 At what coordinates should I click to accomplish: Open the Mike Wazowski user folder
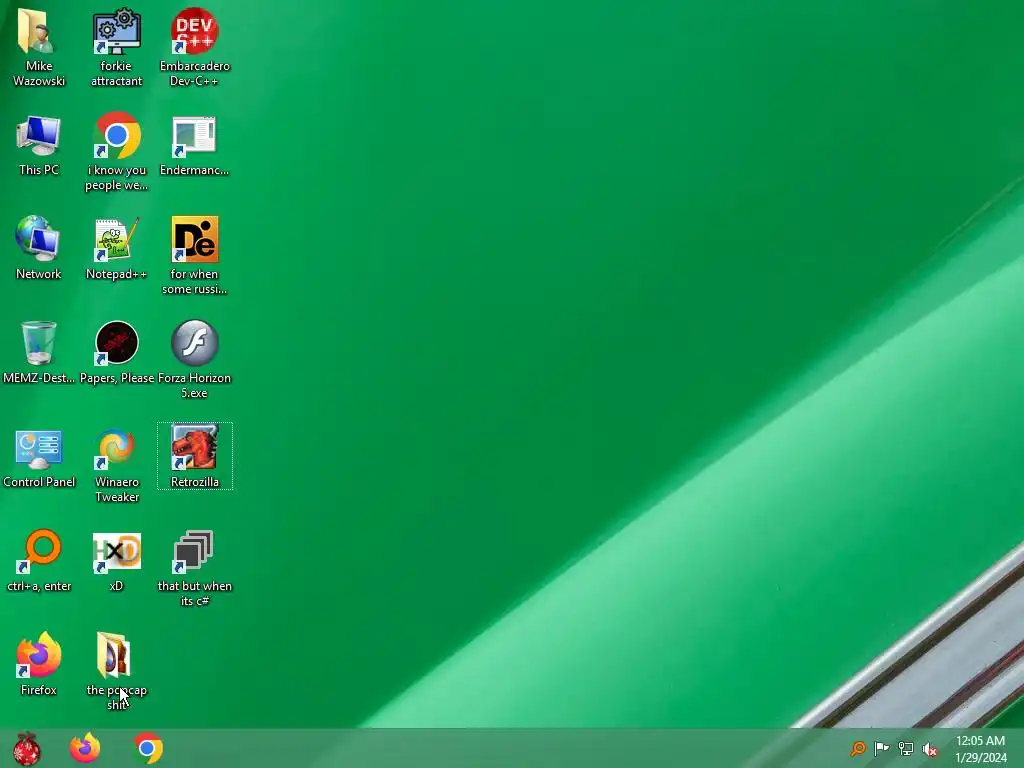click(x=39, y=47)
